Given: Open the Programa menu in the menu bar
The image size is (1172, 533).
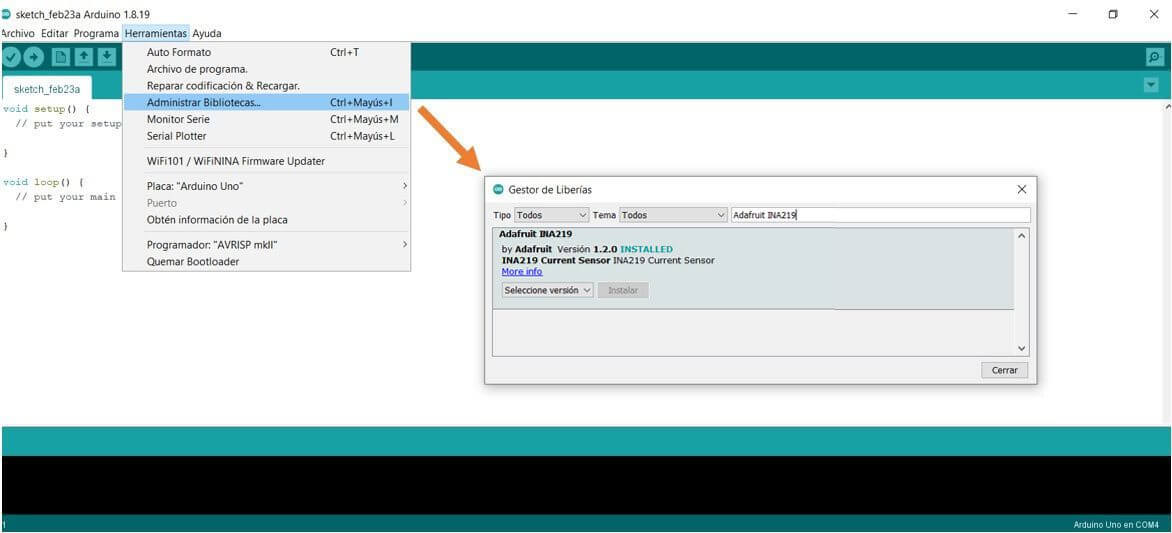Looking at the screenshot, I should (x=96, y=33).
